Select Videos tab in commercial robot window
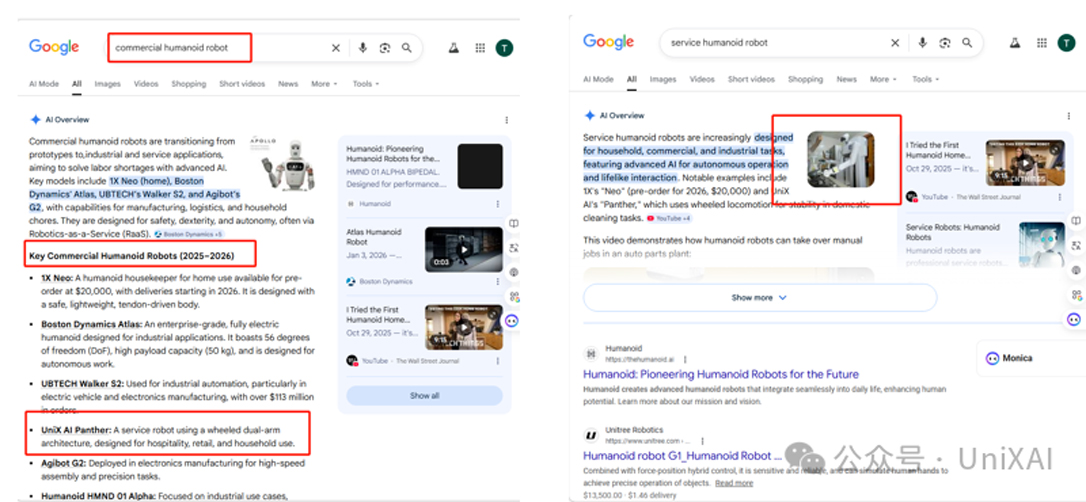Screen dimensions: 1086x502 tap(146, 84)
